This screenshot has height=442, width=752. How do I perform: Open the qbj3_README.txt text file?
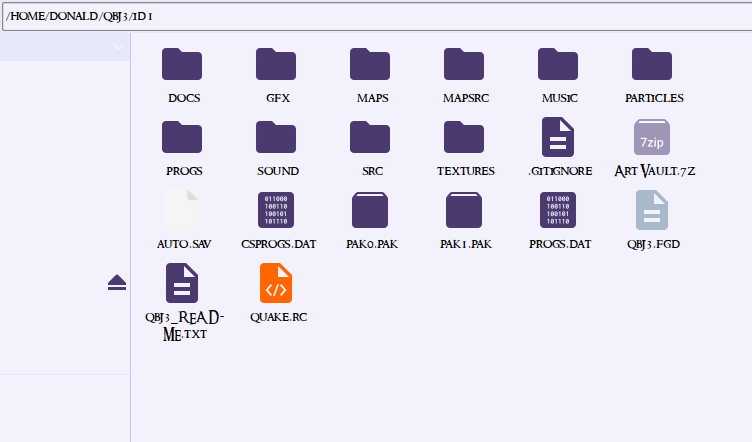pyautogui.click(x=182, y=283)
